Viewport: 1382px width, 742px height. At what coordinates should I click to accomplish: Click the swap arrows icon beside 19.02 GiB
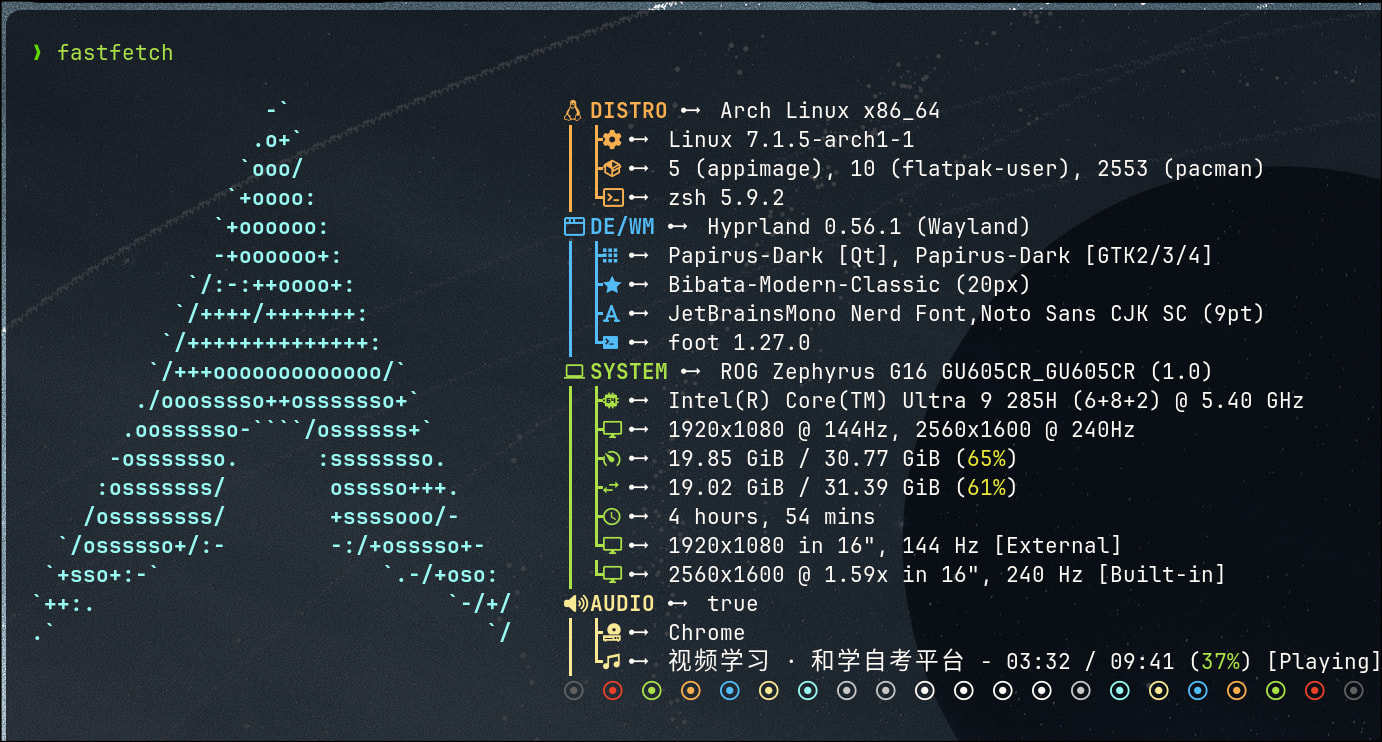612,488
